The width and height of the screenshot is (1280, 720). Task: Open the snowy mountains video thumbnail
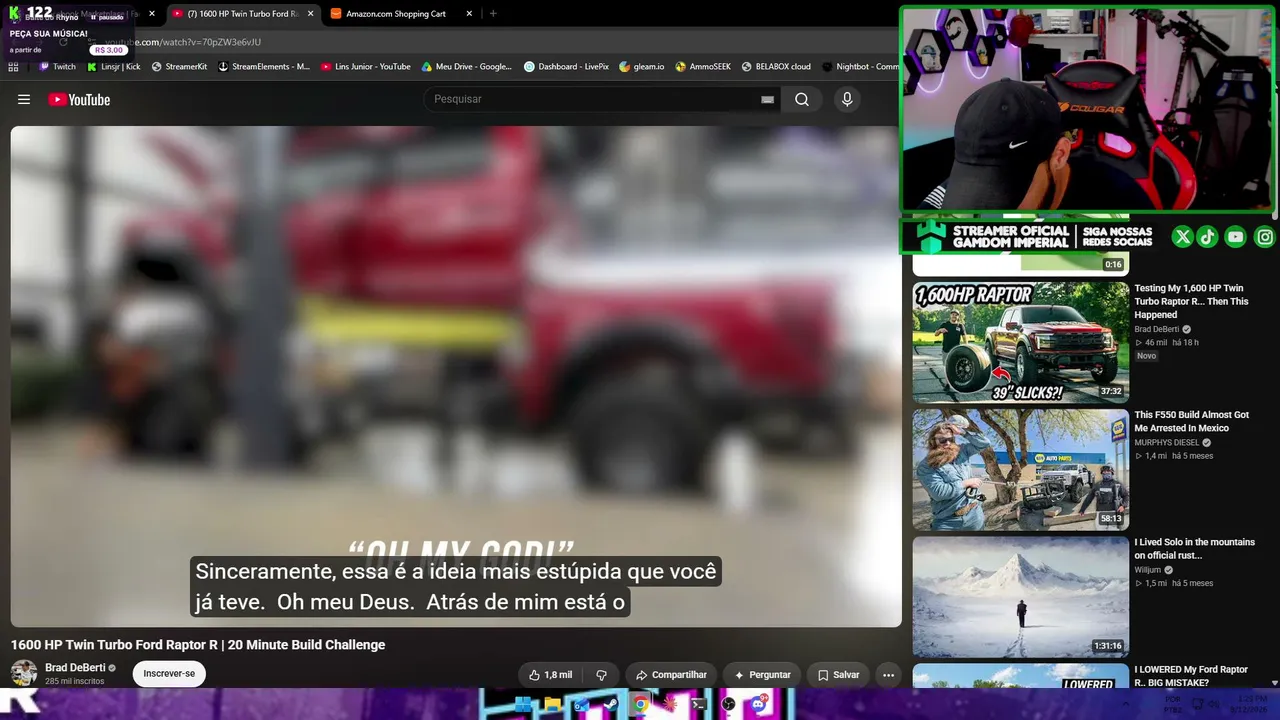pyautogui.click(x=1021, y=597)
